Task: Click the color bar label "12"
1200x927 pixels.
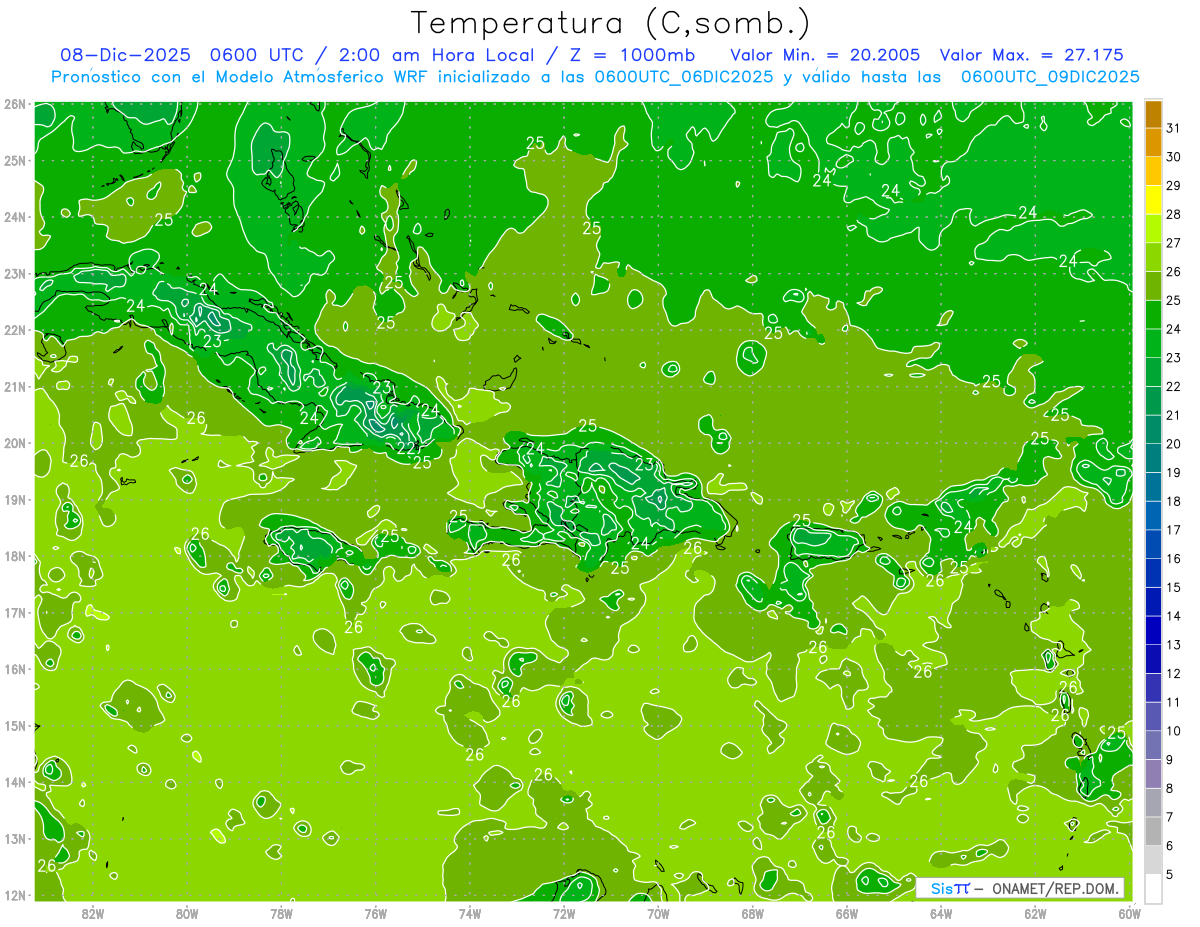Action: pos(1173,673)
